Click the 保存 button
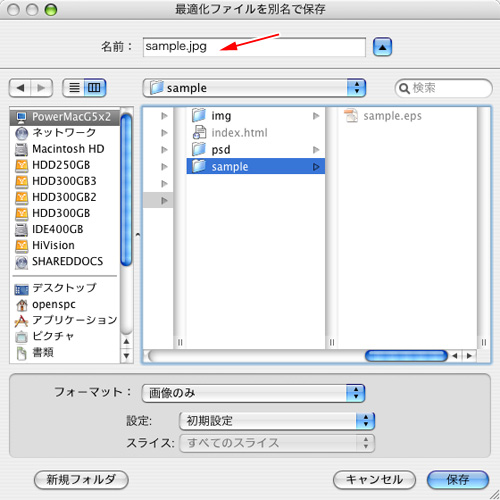This screenshot has height=500, width=500. tap(458, 480)
